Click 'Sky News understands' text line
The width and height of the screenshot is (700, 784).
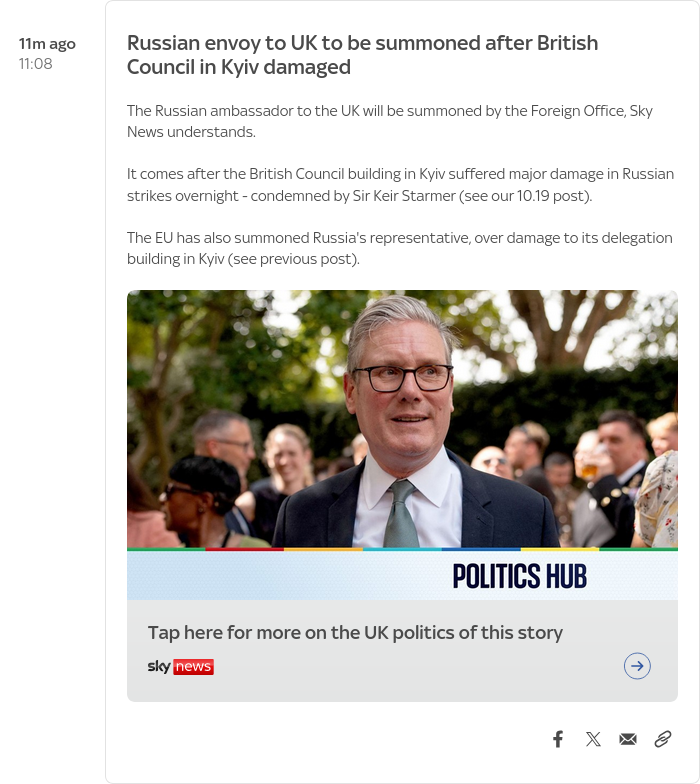coord(191,132)
